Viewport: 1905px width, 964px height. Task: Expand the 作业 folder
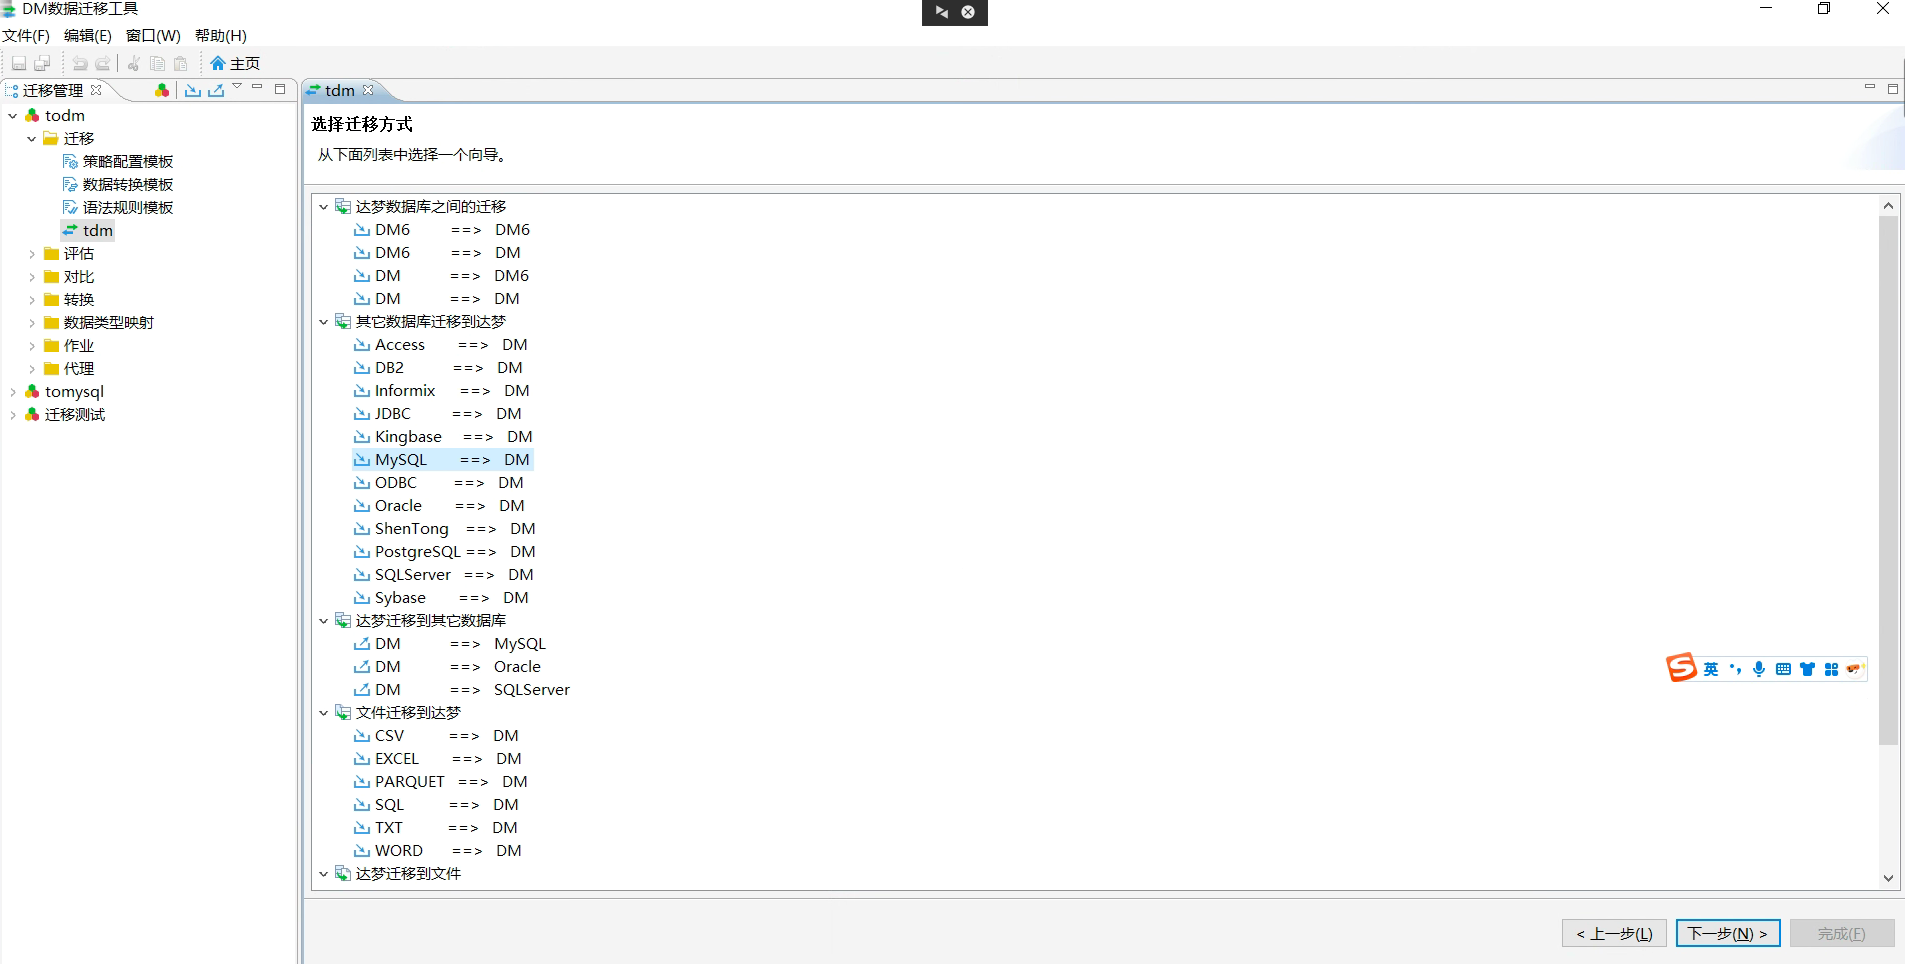31,346
